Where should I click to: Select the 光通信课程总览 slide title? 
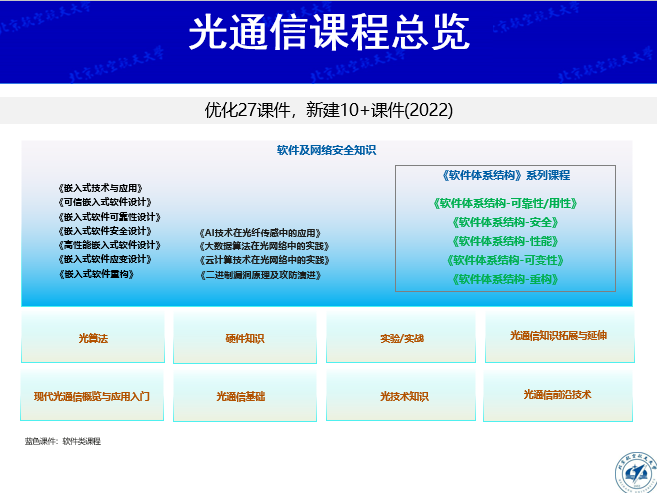coord(328,34)
